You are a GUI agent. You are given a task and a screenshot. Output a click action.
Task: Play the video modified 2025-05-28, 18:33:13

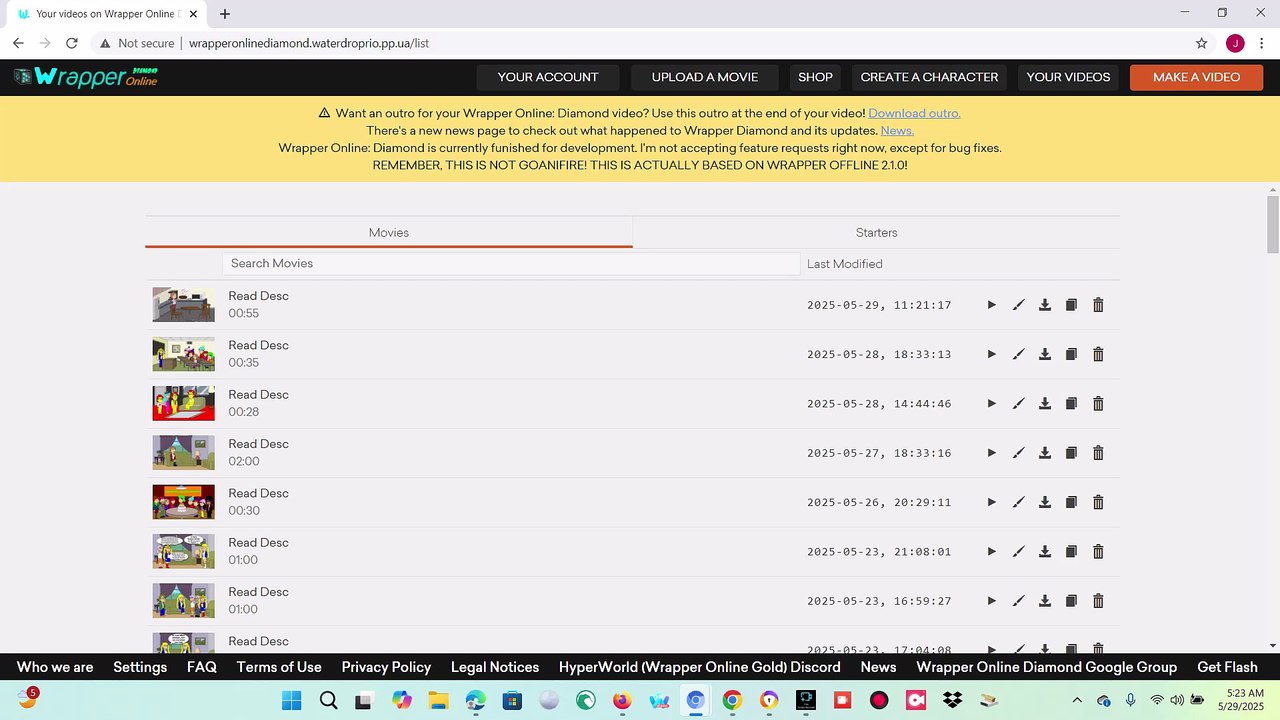[991, 354]
